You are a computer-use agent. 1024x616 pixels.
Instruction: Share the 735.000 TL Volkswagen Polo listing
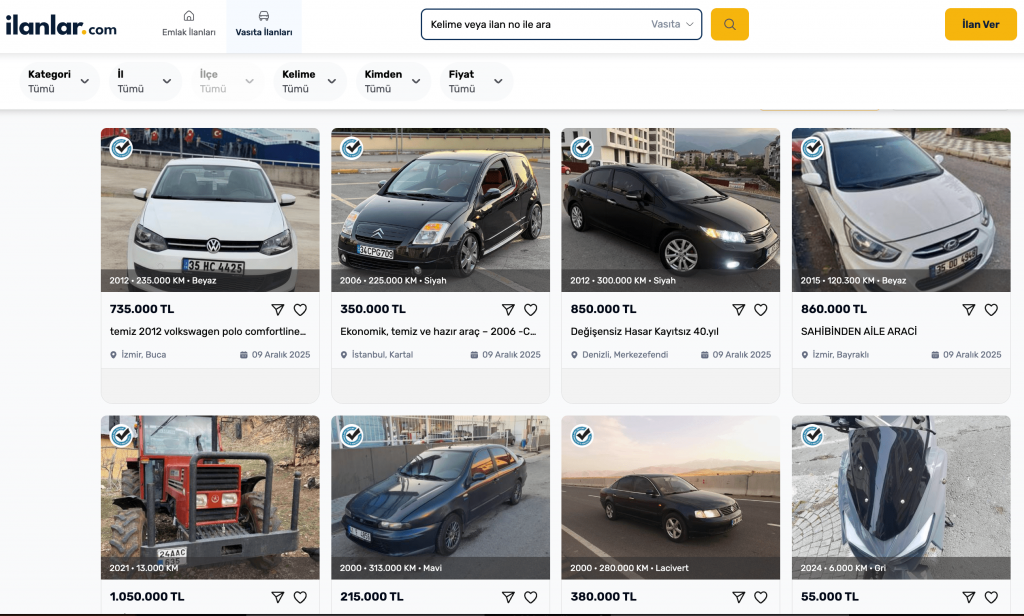pos(278,310)
